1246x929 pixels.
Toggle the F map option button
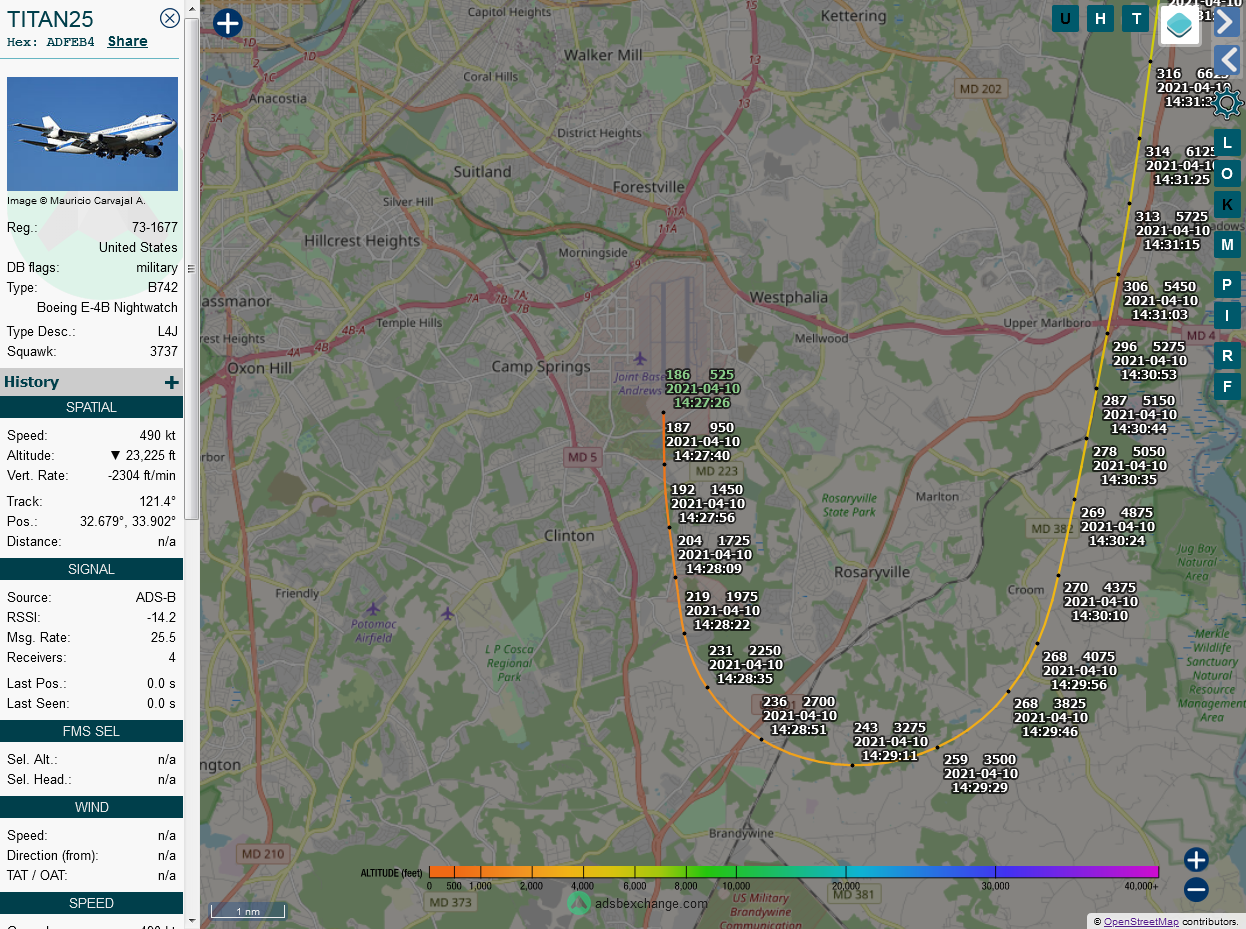click(x=1227, y=386)
